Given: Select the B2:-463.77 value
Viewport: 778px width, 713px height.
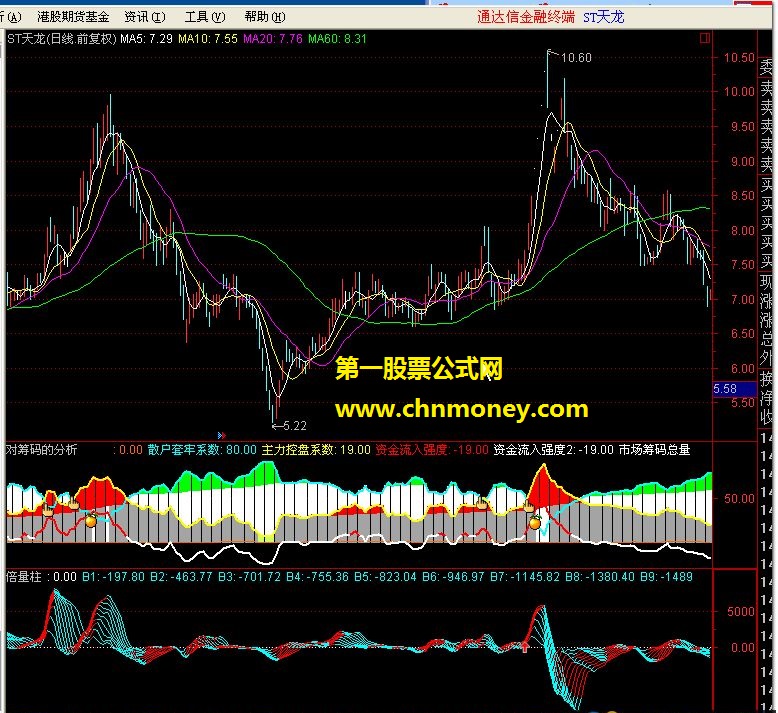Looking at the screenshot, I should point(182,577).
